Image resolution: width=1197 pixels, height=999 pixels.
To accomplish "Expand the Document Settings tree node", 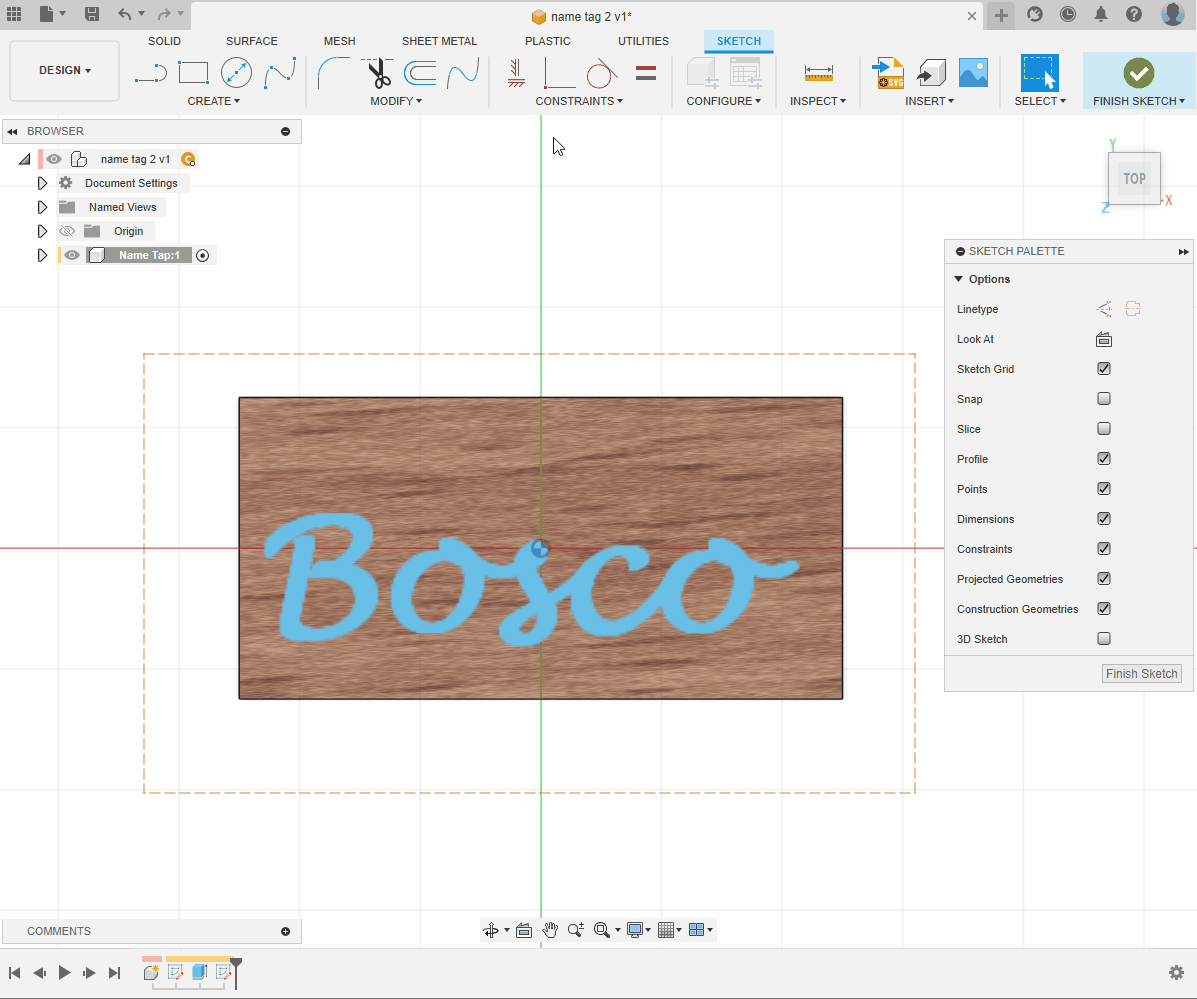I will (42, 183).
